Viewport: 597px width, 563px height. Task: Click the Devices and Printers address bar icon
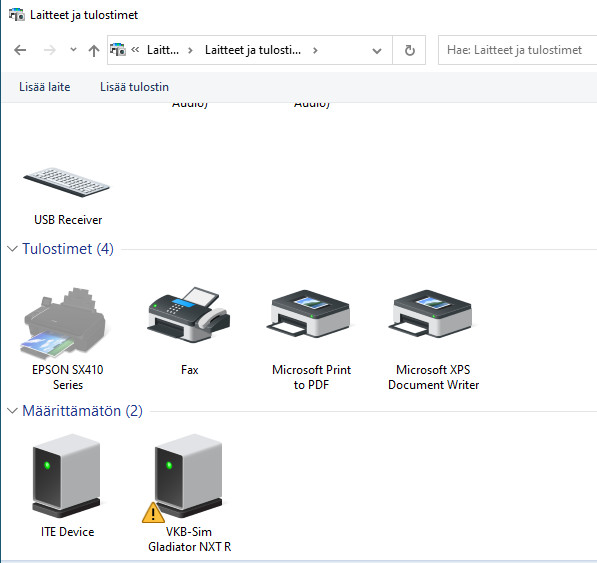pyautogui.click(x=118, y=50)
